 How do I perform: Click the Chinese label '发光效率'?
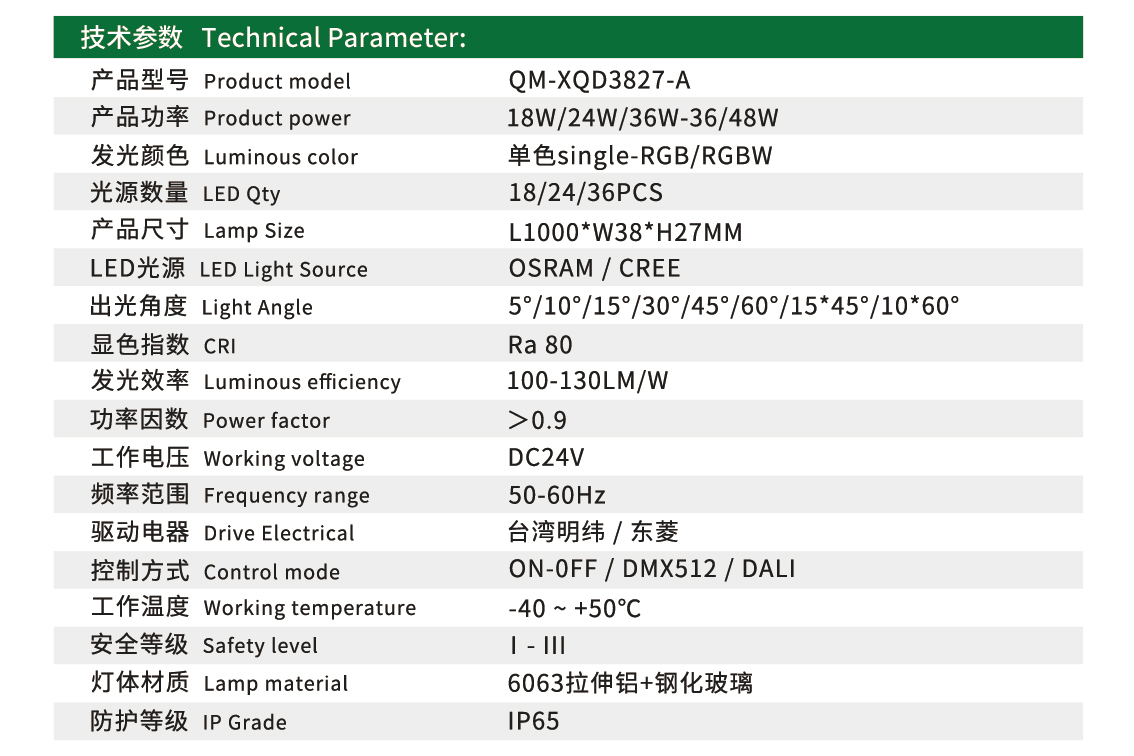click(x=140, y=381)
